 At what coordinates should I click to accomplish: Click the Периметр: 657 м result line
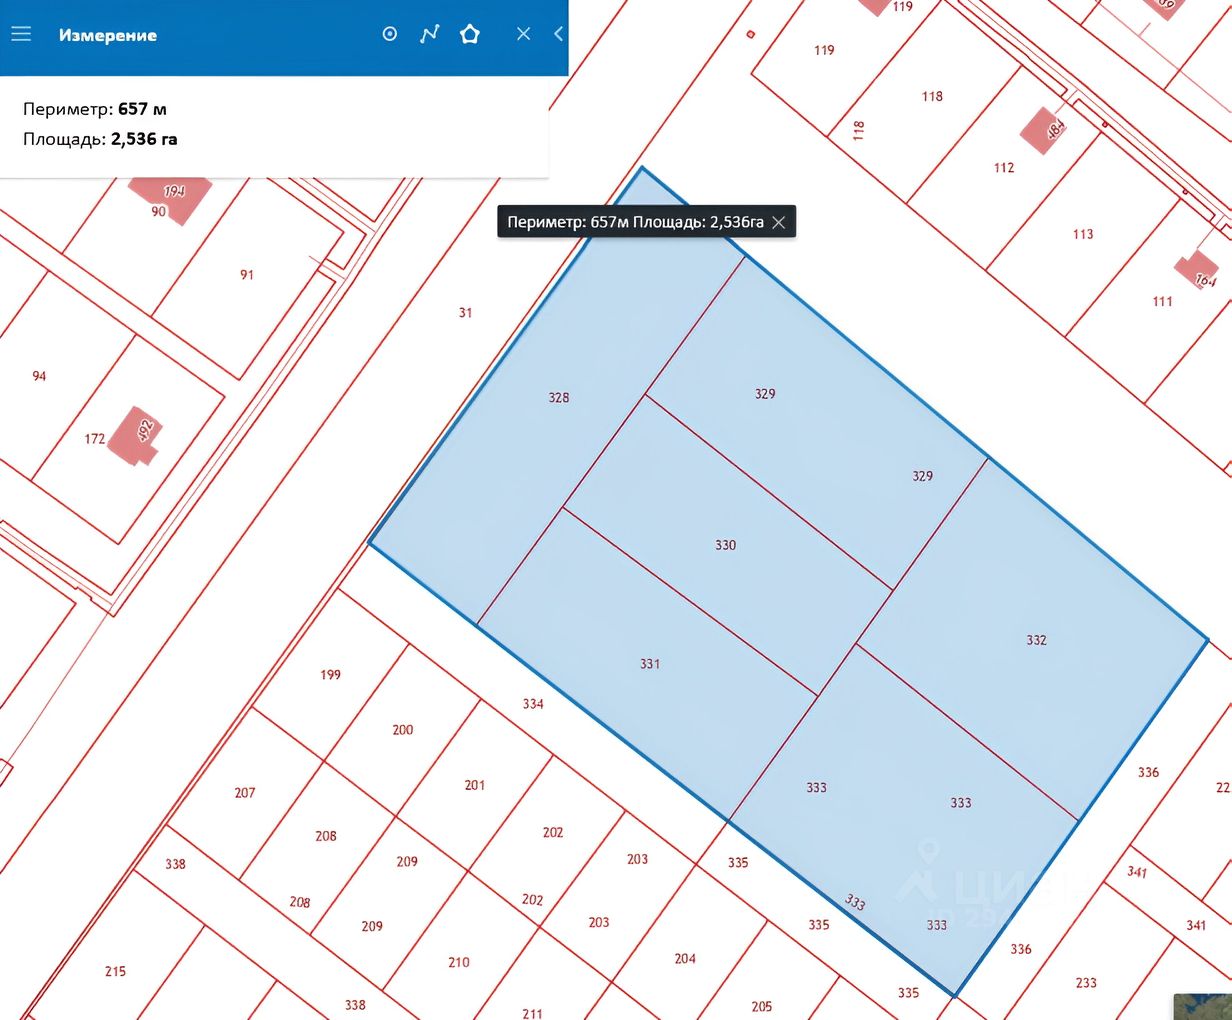pyautogui.click(x=95, y=109)
